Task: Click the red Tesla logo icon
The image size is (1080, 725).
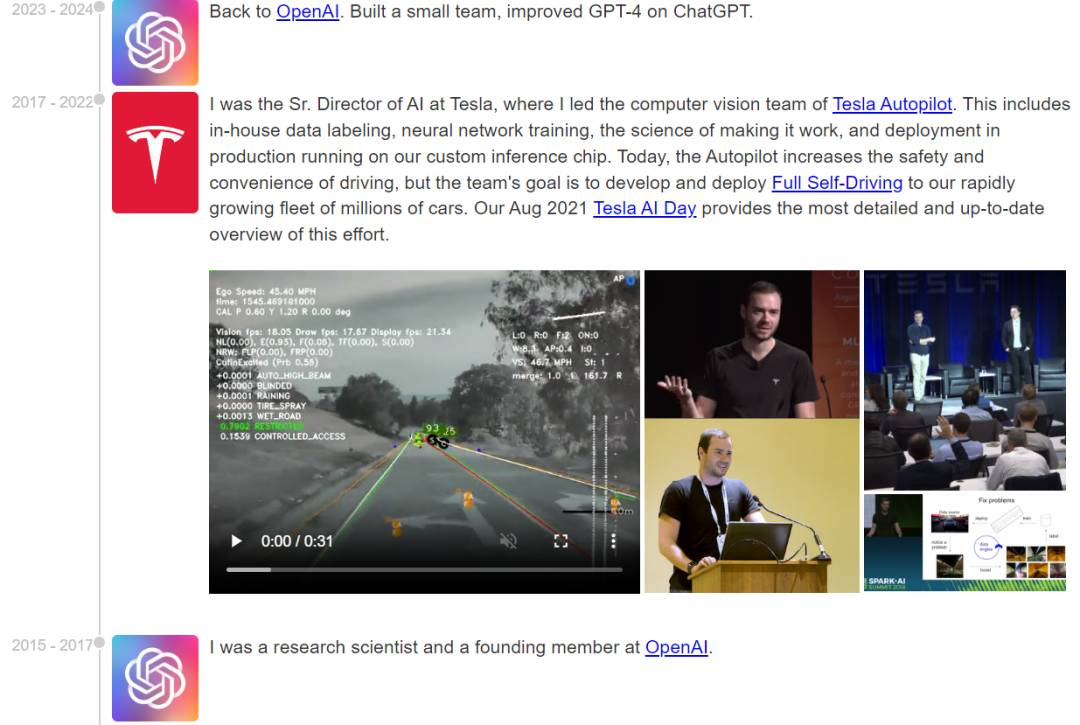Action: click(155, 152)
